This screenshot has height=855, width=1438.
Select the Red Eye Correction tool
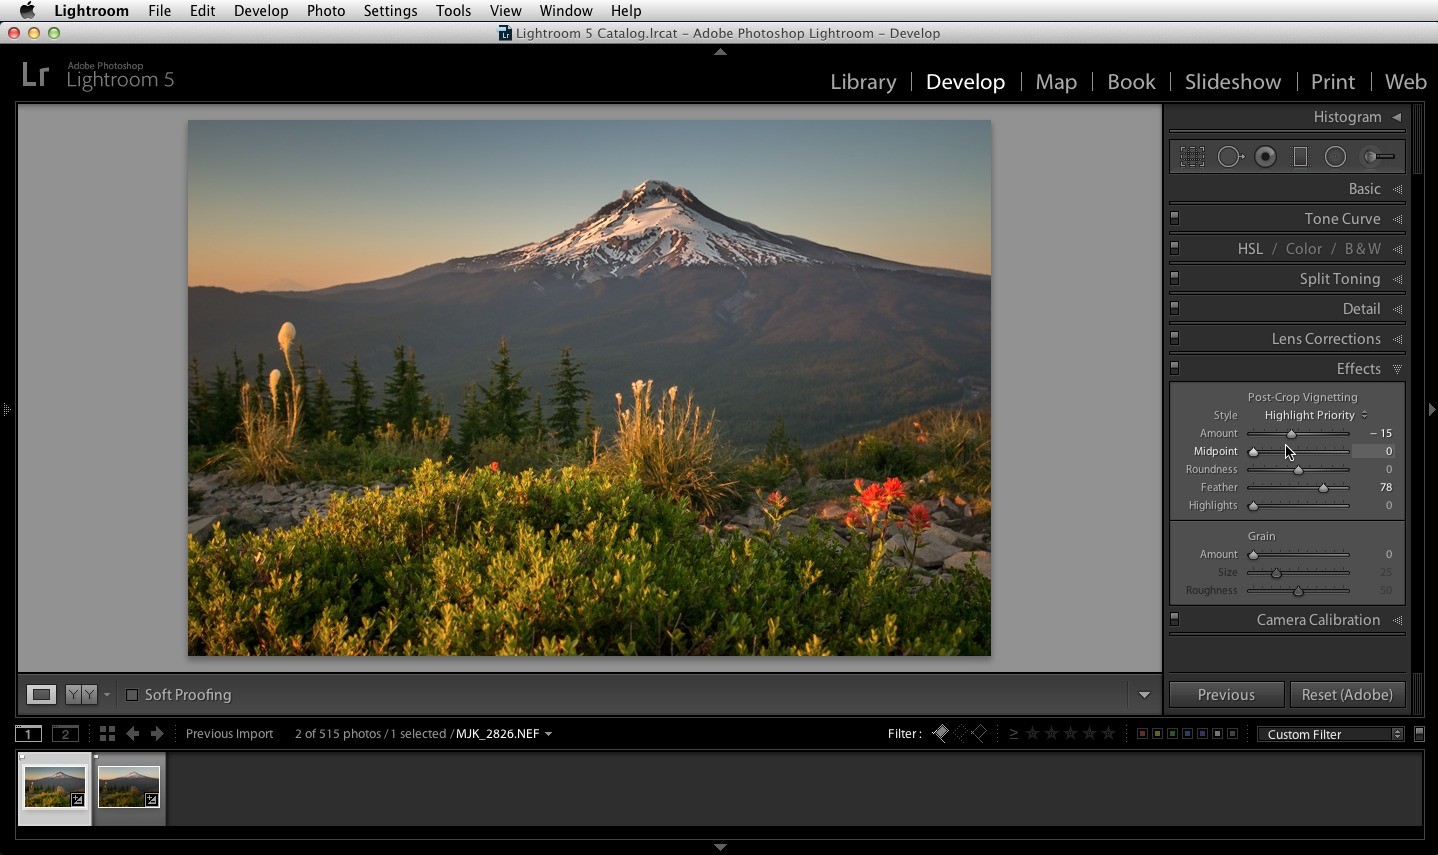(1266, 157)
